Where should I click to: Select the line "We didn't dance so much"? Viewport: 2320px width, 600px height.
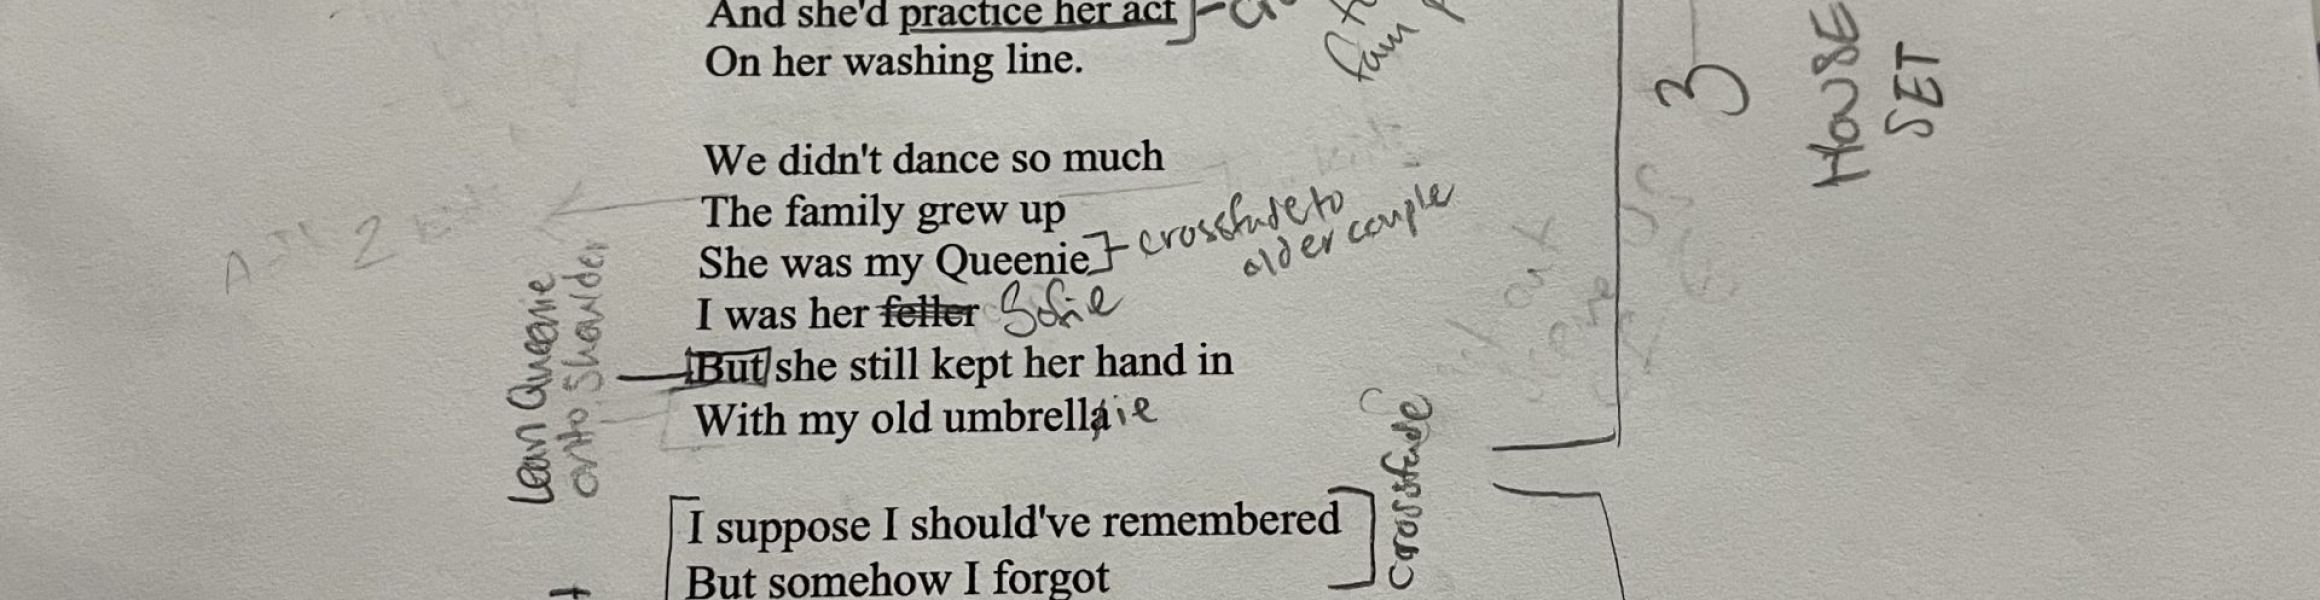[933, 158]
